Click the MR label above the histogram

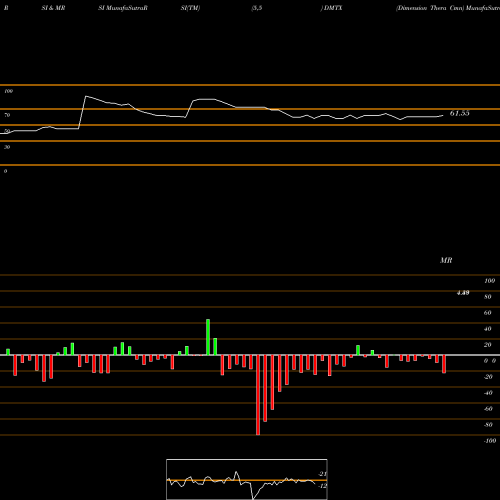point(446,260)
